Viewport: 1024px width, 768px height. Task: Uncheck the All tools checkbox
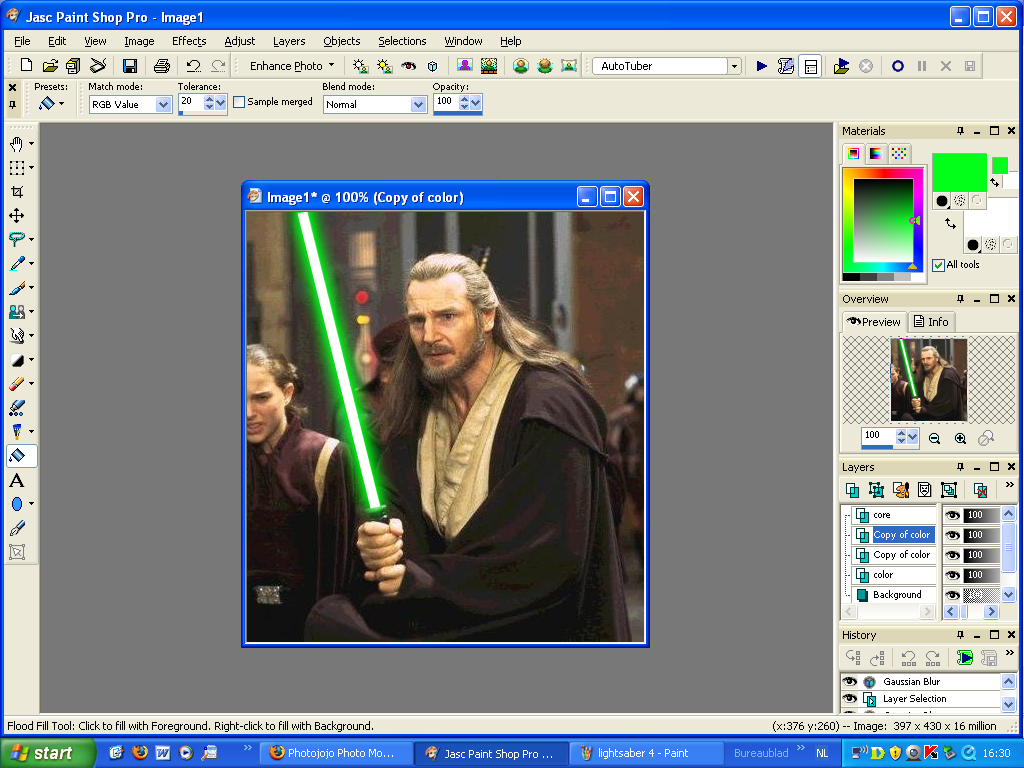coord(937,265)
